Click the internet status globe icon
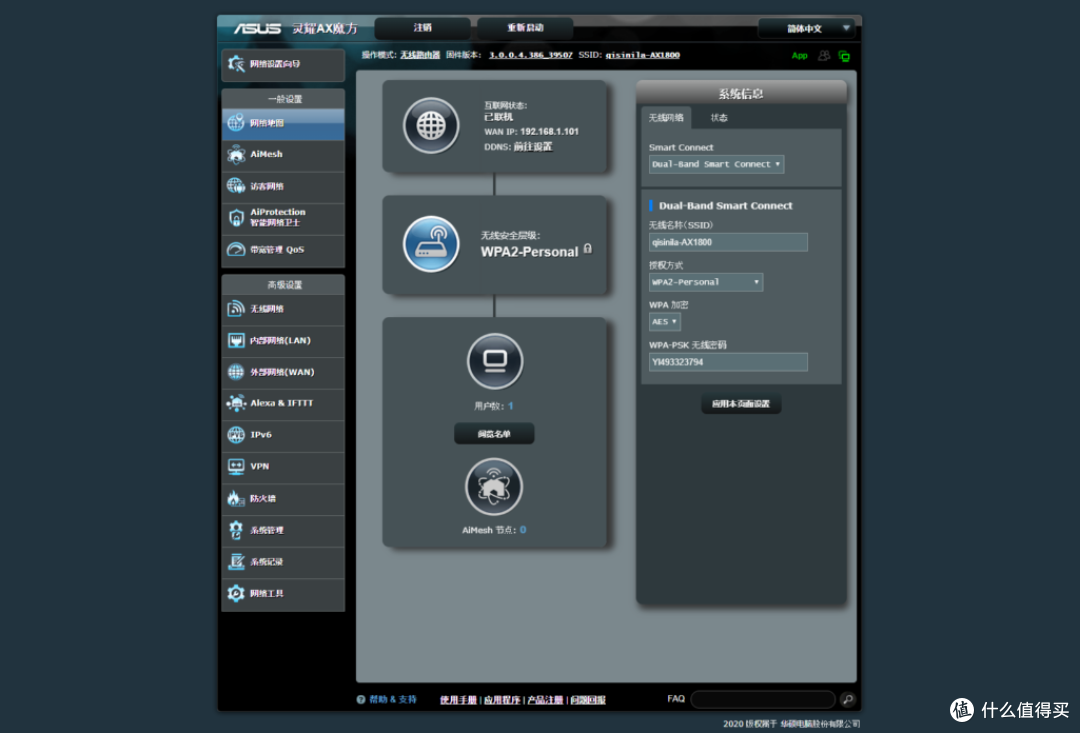This screenshot has width=1080, height=733. pyautogui.click(x=431, y=125)
